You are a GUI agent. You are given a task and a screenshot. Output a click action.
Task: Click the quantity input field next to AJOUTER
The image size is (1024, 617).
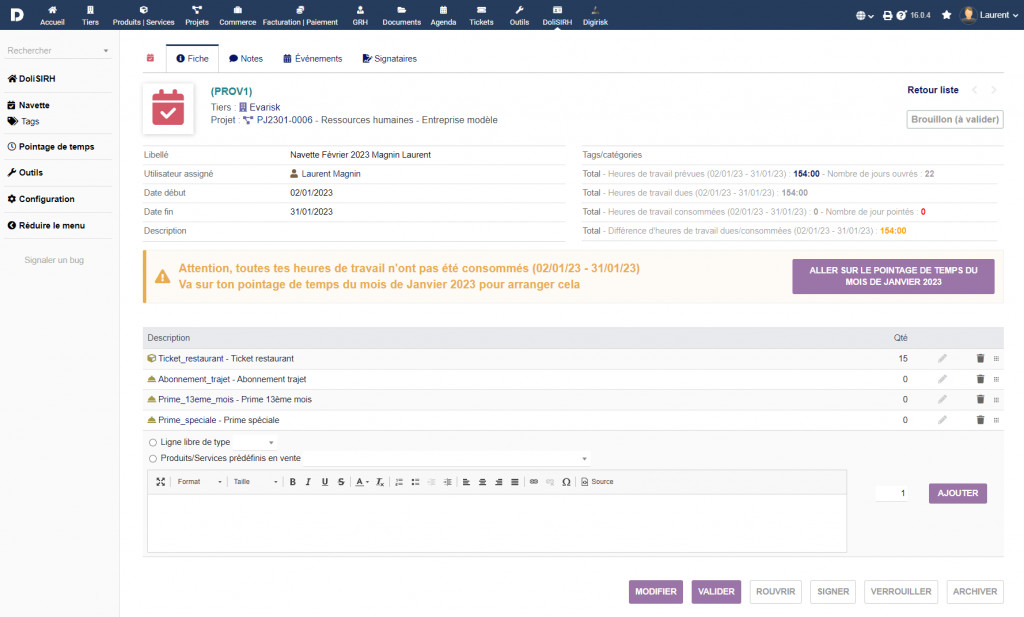[x=893, y=493]
